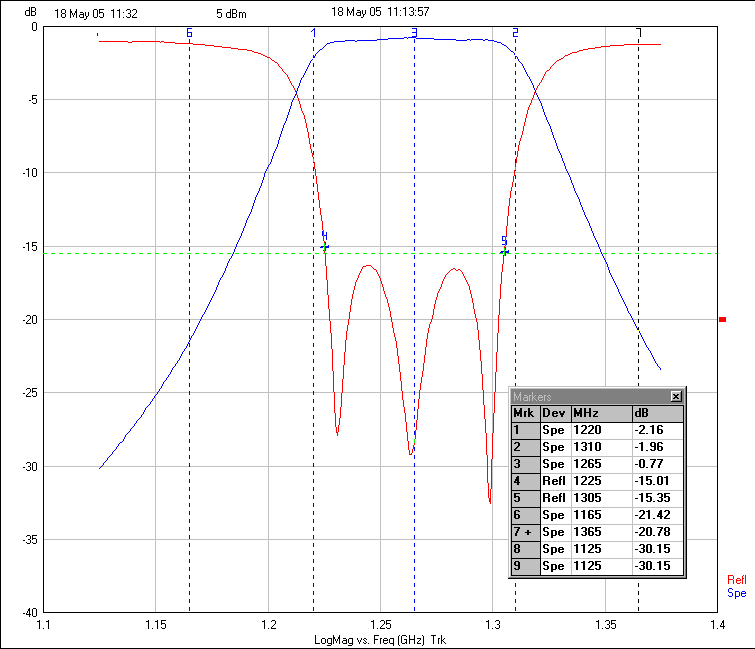Click marker 1 label at 1220 MHz
This screenshot has height=649, width=755.
(x=313, y=33)
